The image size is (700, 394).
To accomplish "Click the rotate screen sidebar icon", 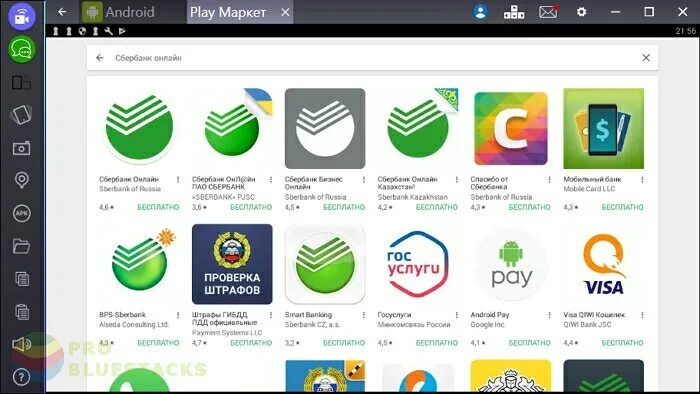I will click(x=21, y=115).
